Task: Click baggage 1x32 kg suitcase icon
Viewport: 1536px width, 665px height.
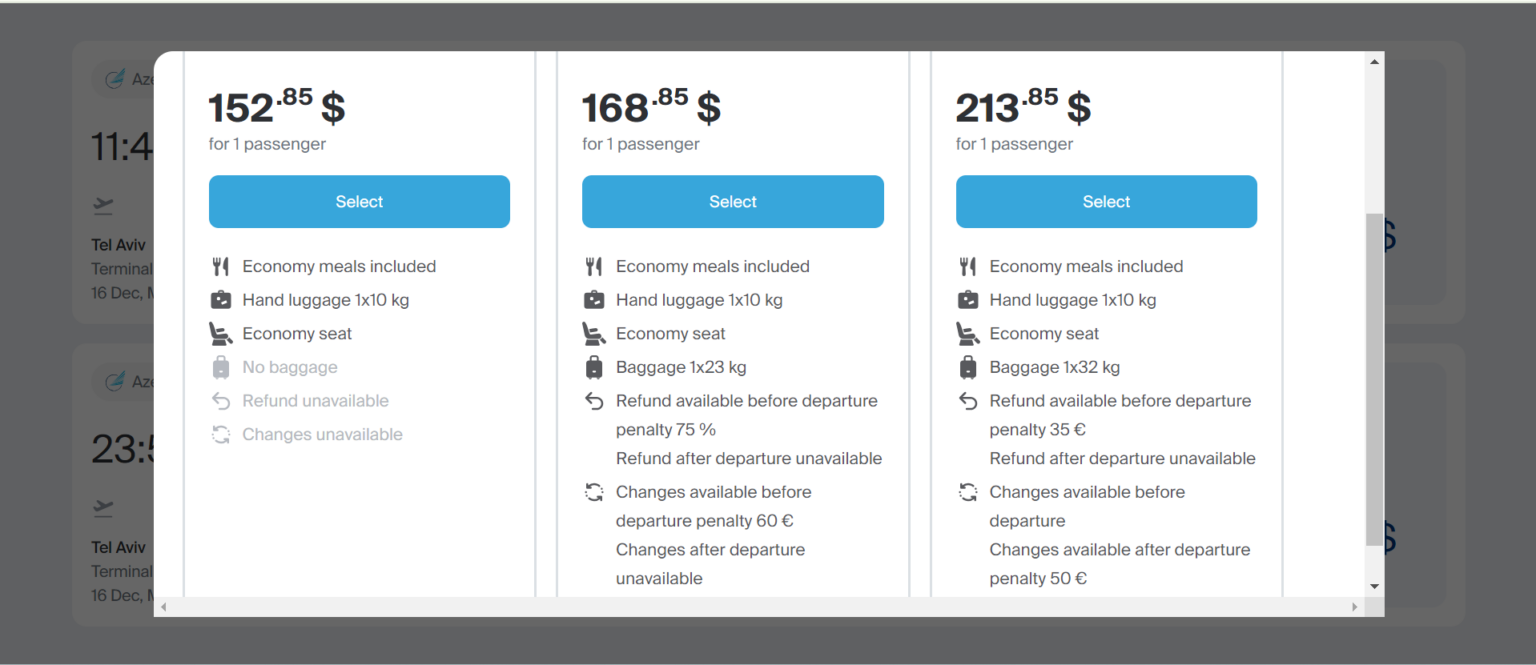Action: point(968,368)
